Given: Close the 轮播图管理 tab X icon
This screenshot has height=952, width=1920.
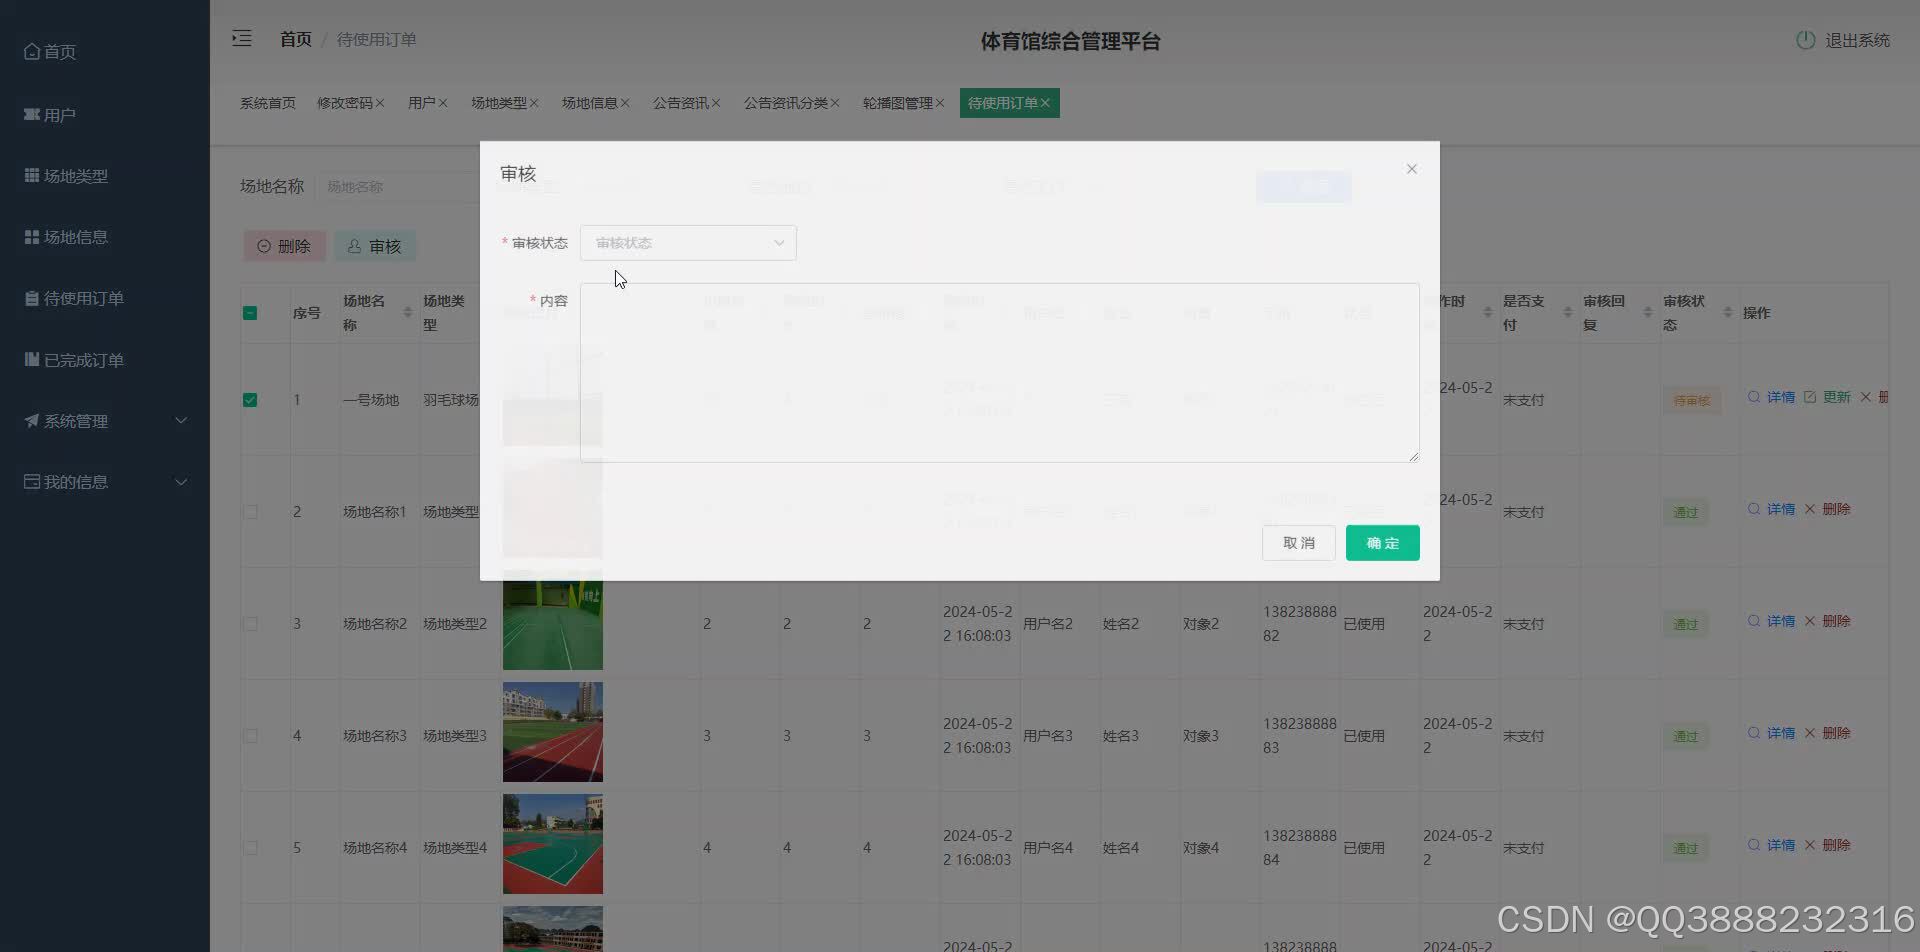Looking at the screenshot, I should click(x=940, y=103).
